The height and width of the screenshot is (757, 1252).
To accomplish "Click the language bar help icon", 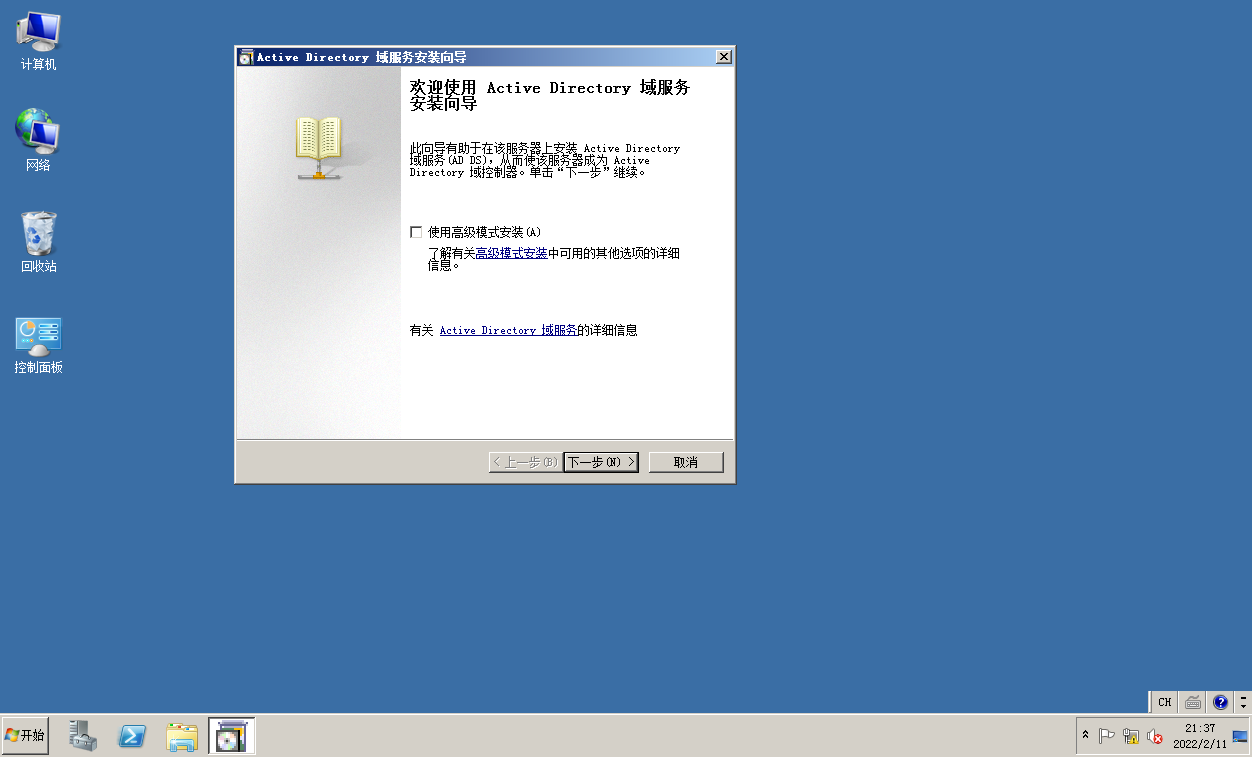I will (x=1220, y=702).
